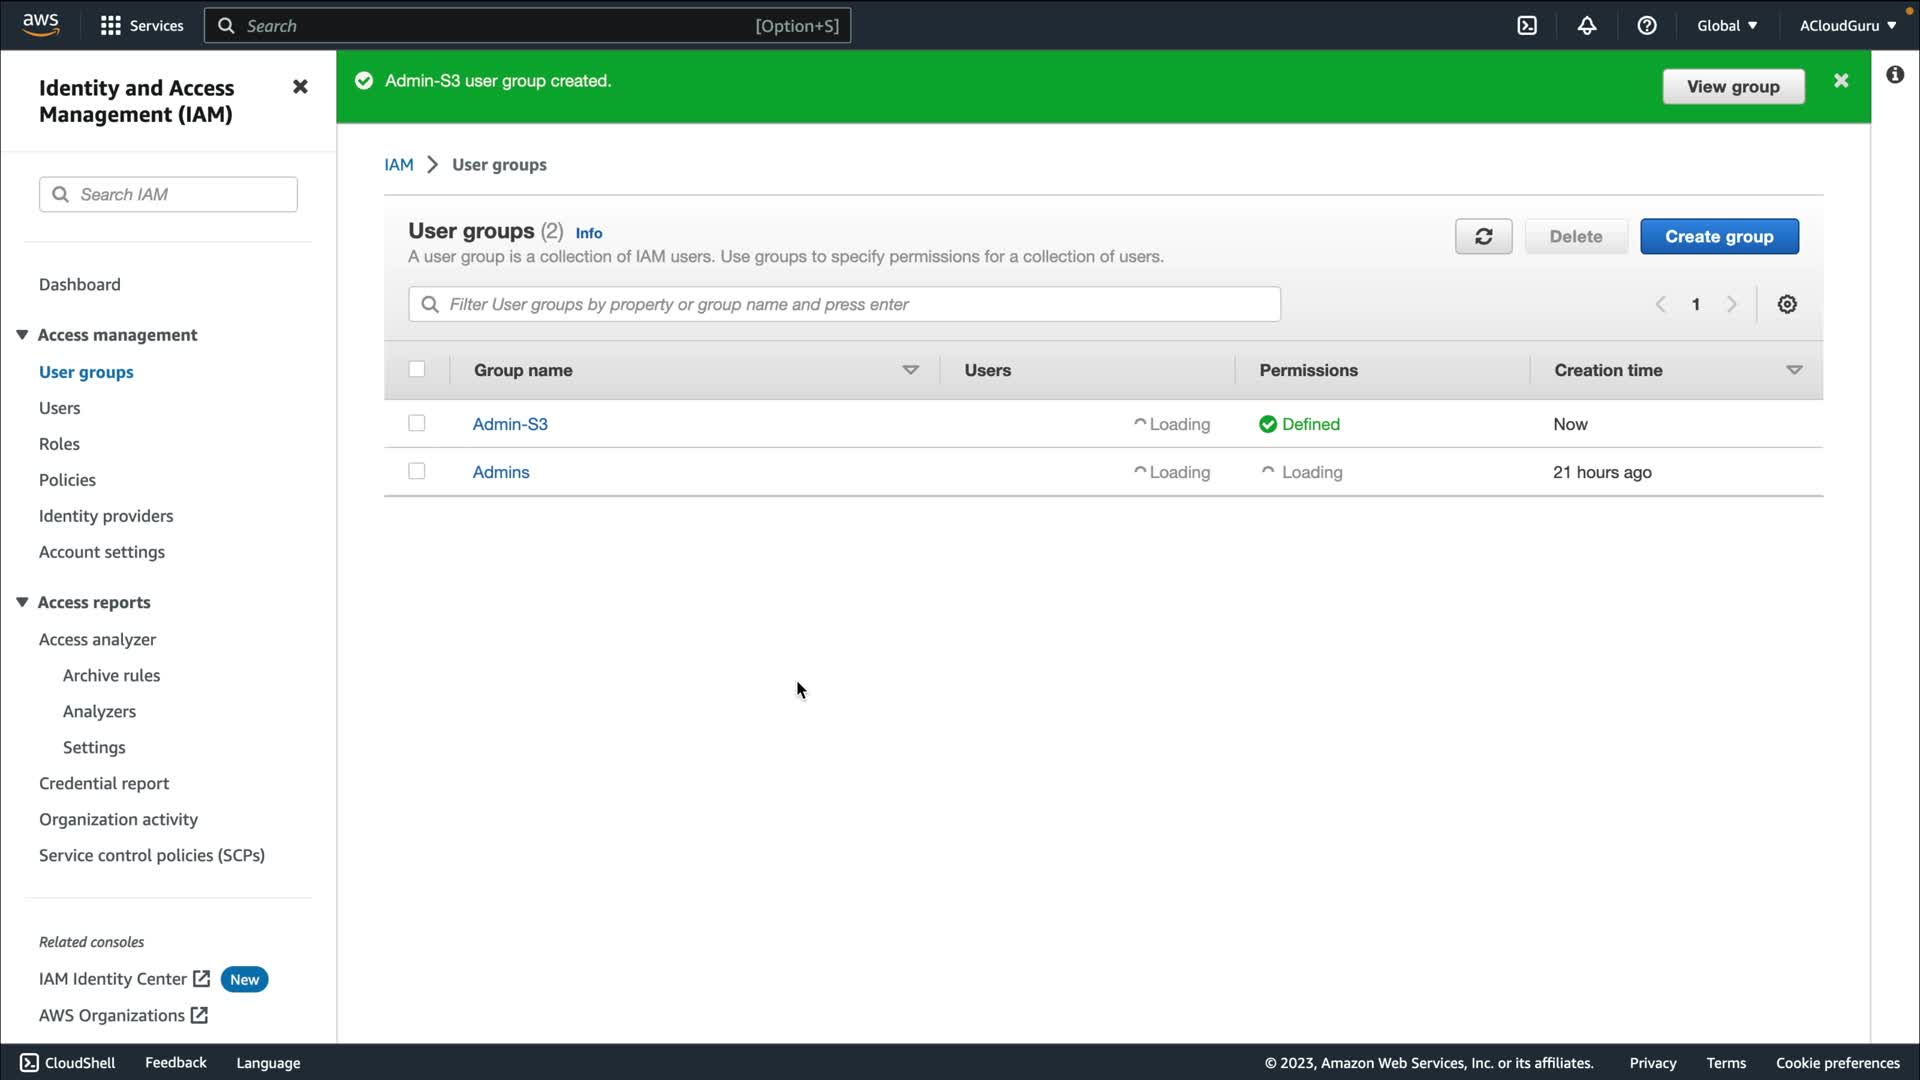Open the help question mark icon
Viewport: 1920px width, 1080px height.
[x=1647, y=26]
